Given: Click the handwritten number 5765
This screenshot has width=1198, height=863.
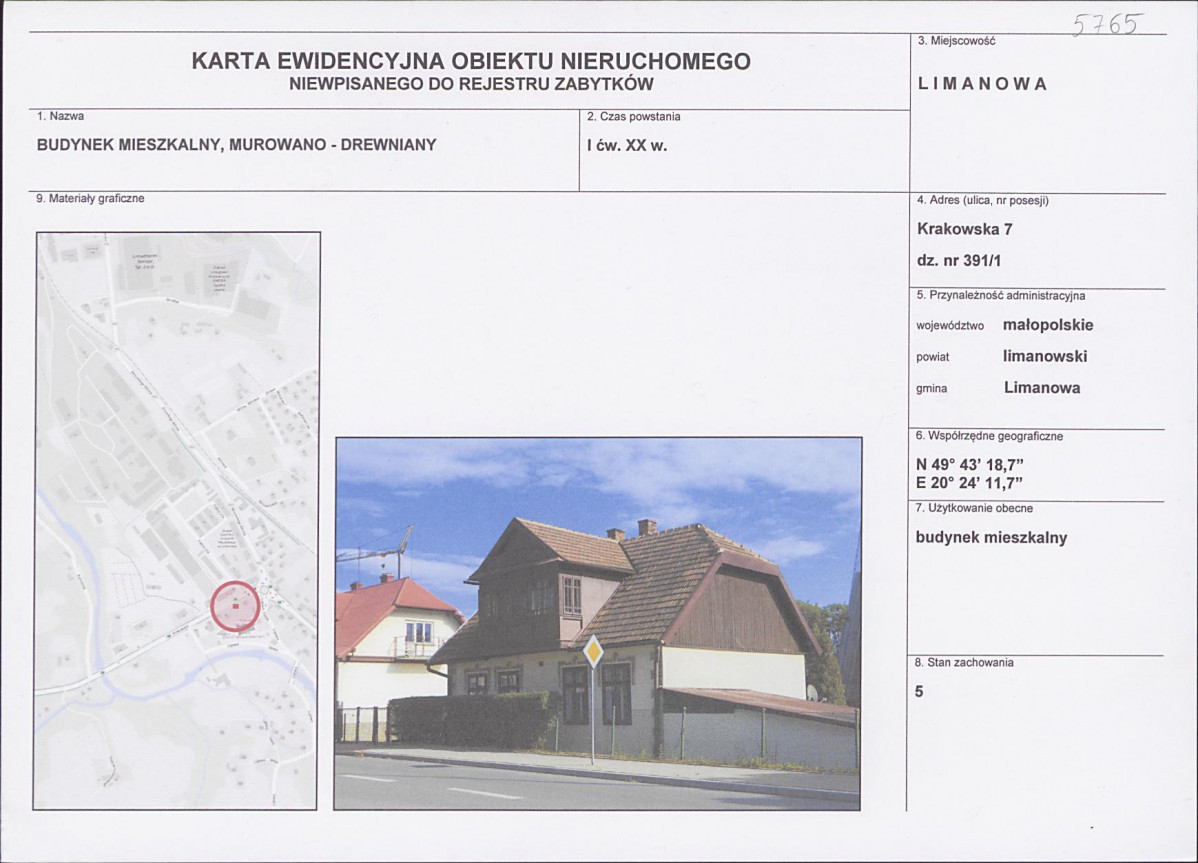Looking at the screenshot, I should 1107,25.
